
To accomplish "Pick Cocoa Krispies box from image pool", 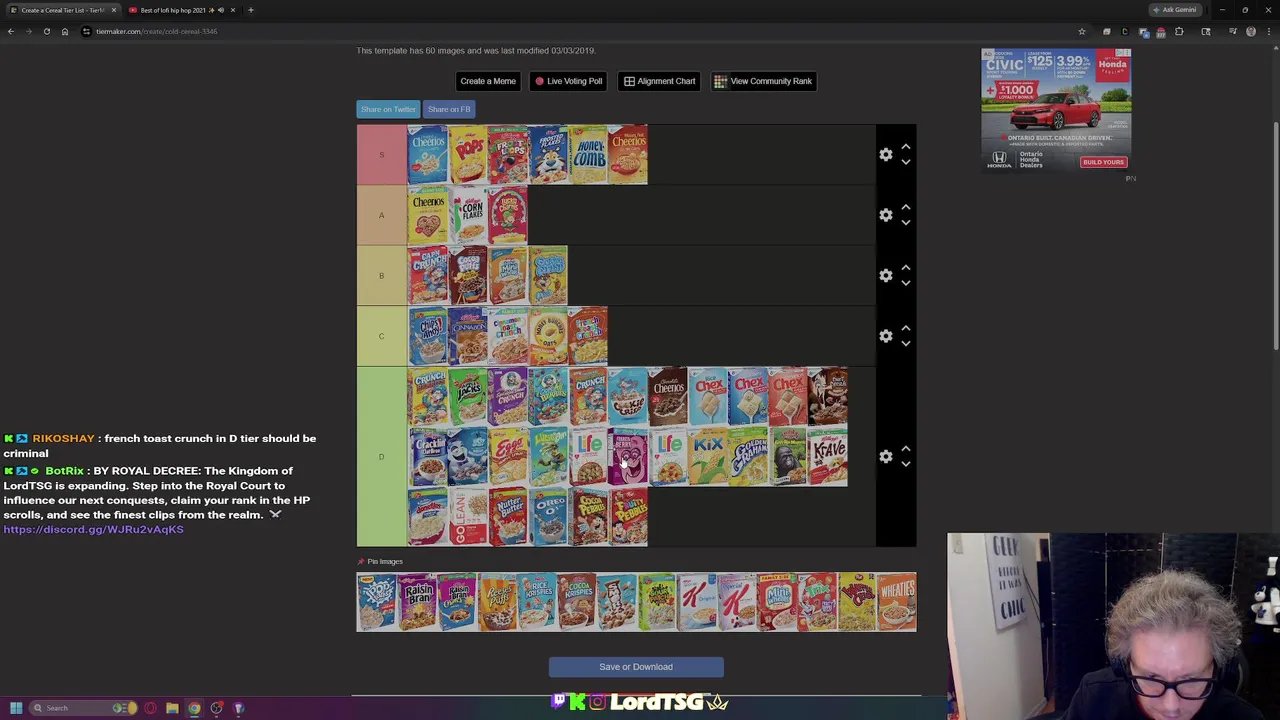I will (x=577, y=602).
